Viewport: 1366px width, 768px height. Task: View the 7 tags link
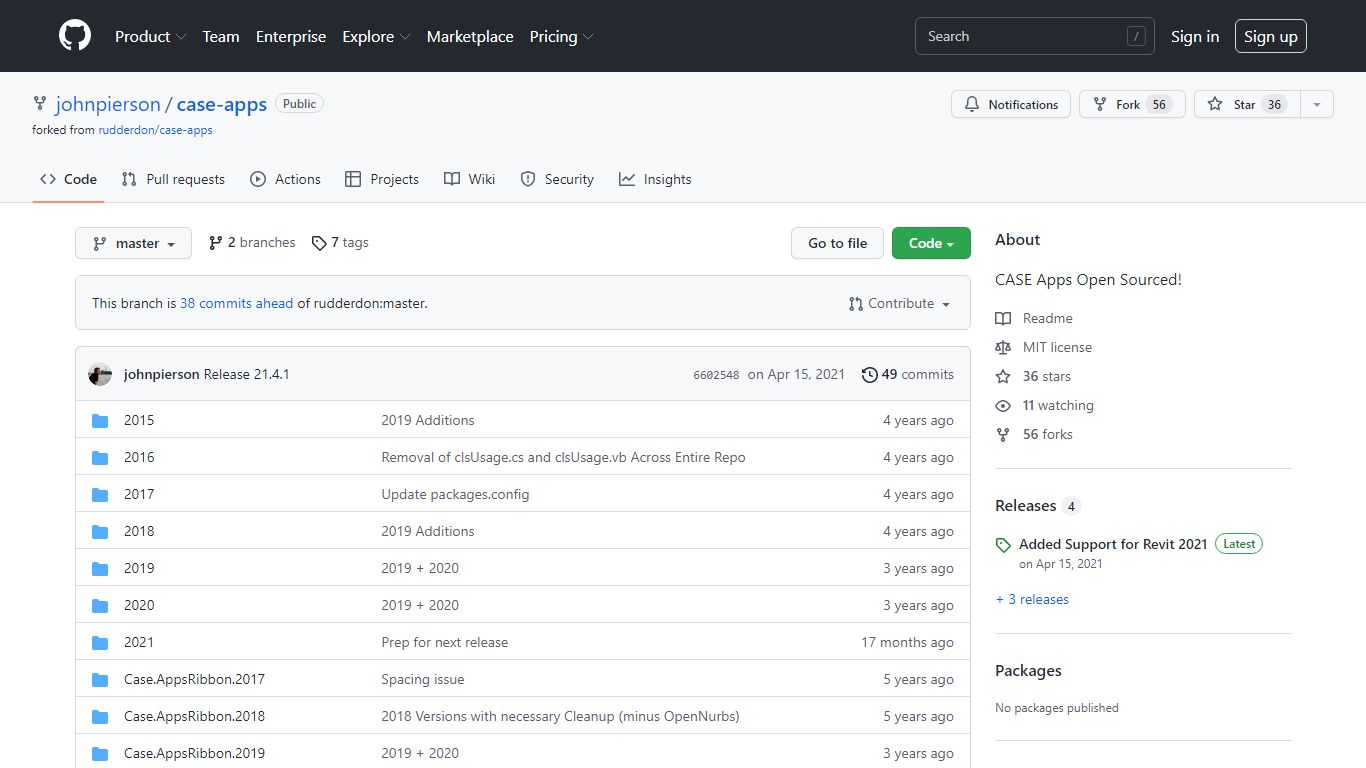click(x=340, y=243)
